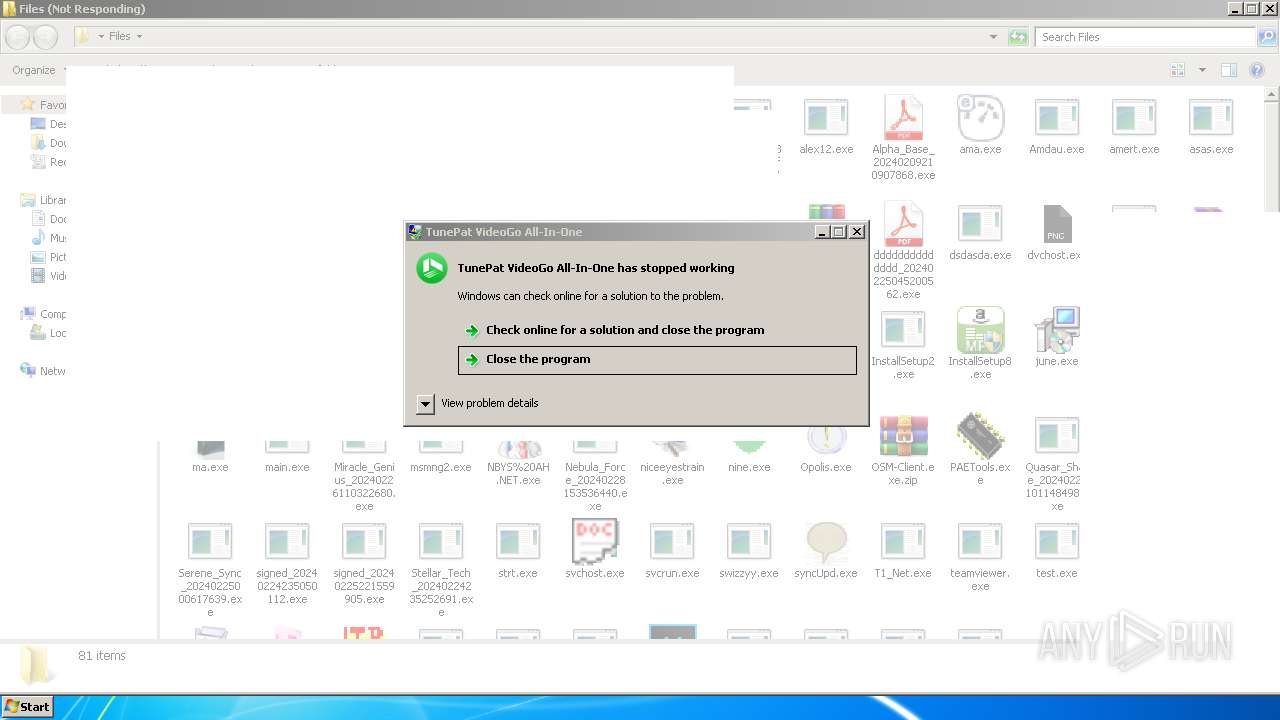Open the Files breadcrumb dropdown arrow

(139, 37)
